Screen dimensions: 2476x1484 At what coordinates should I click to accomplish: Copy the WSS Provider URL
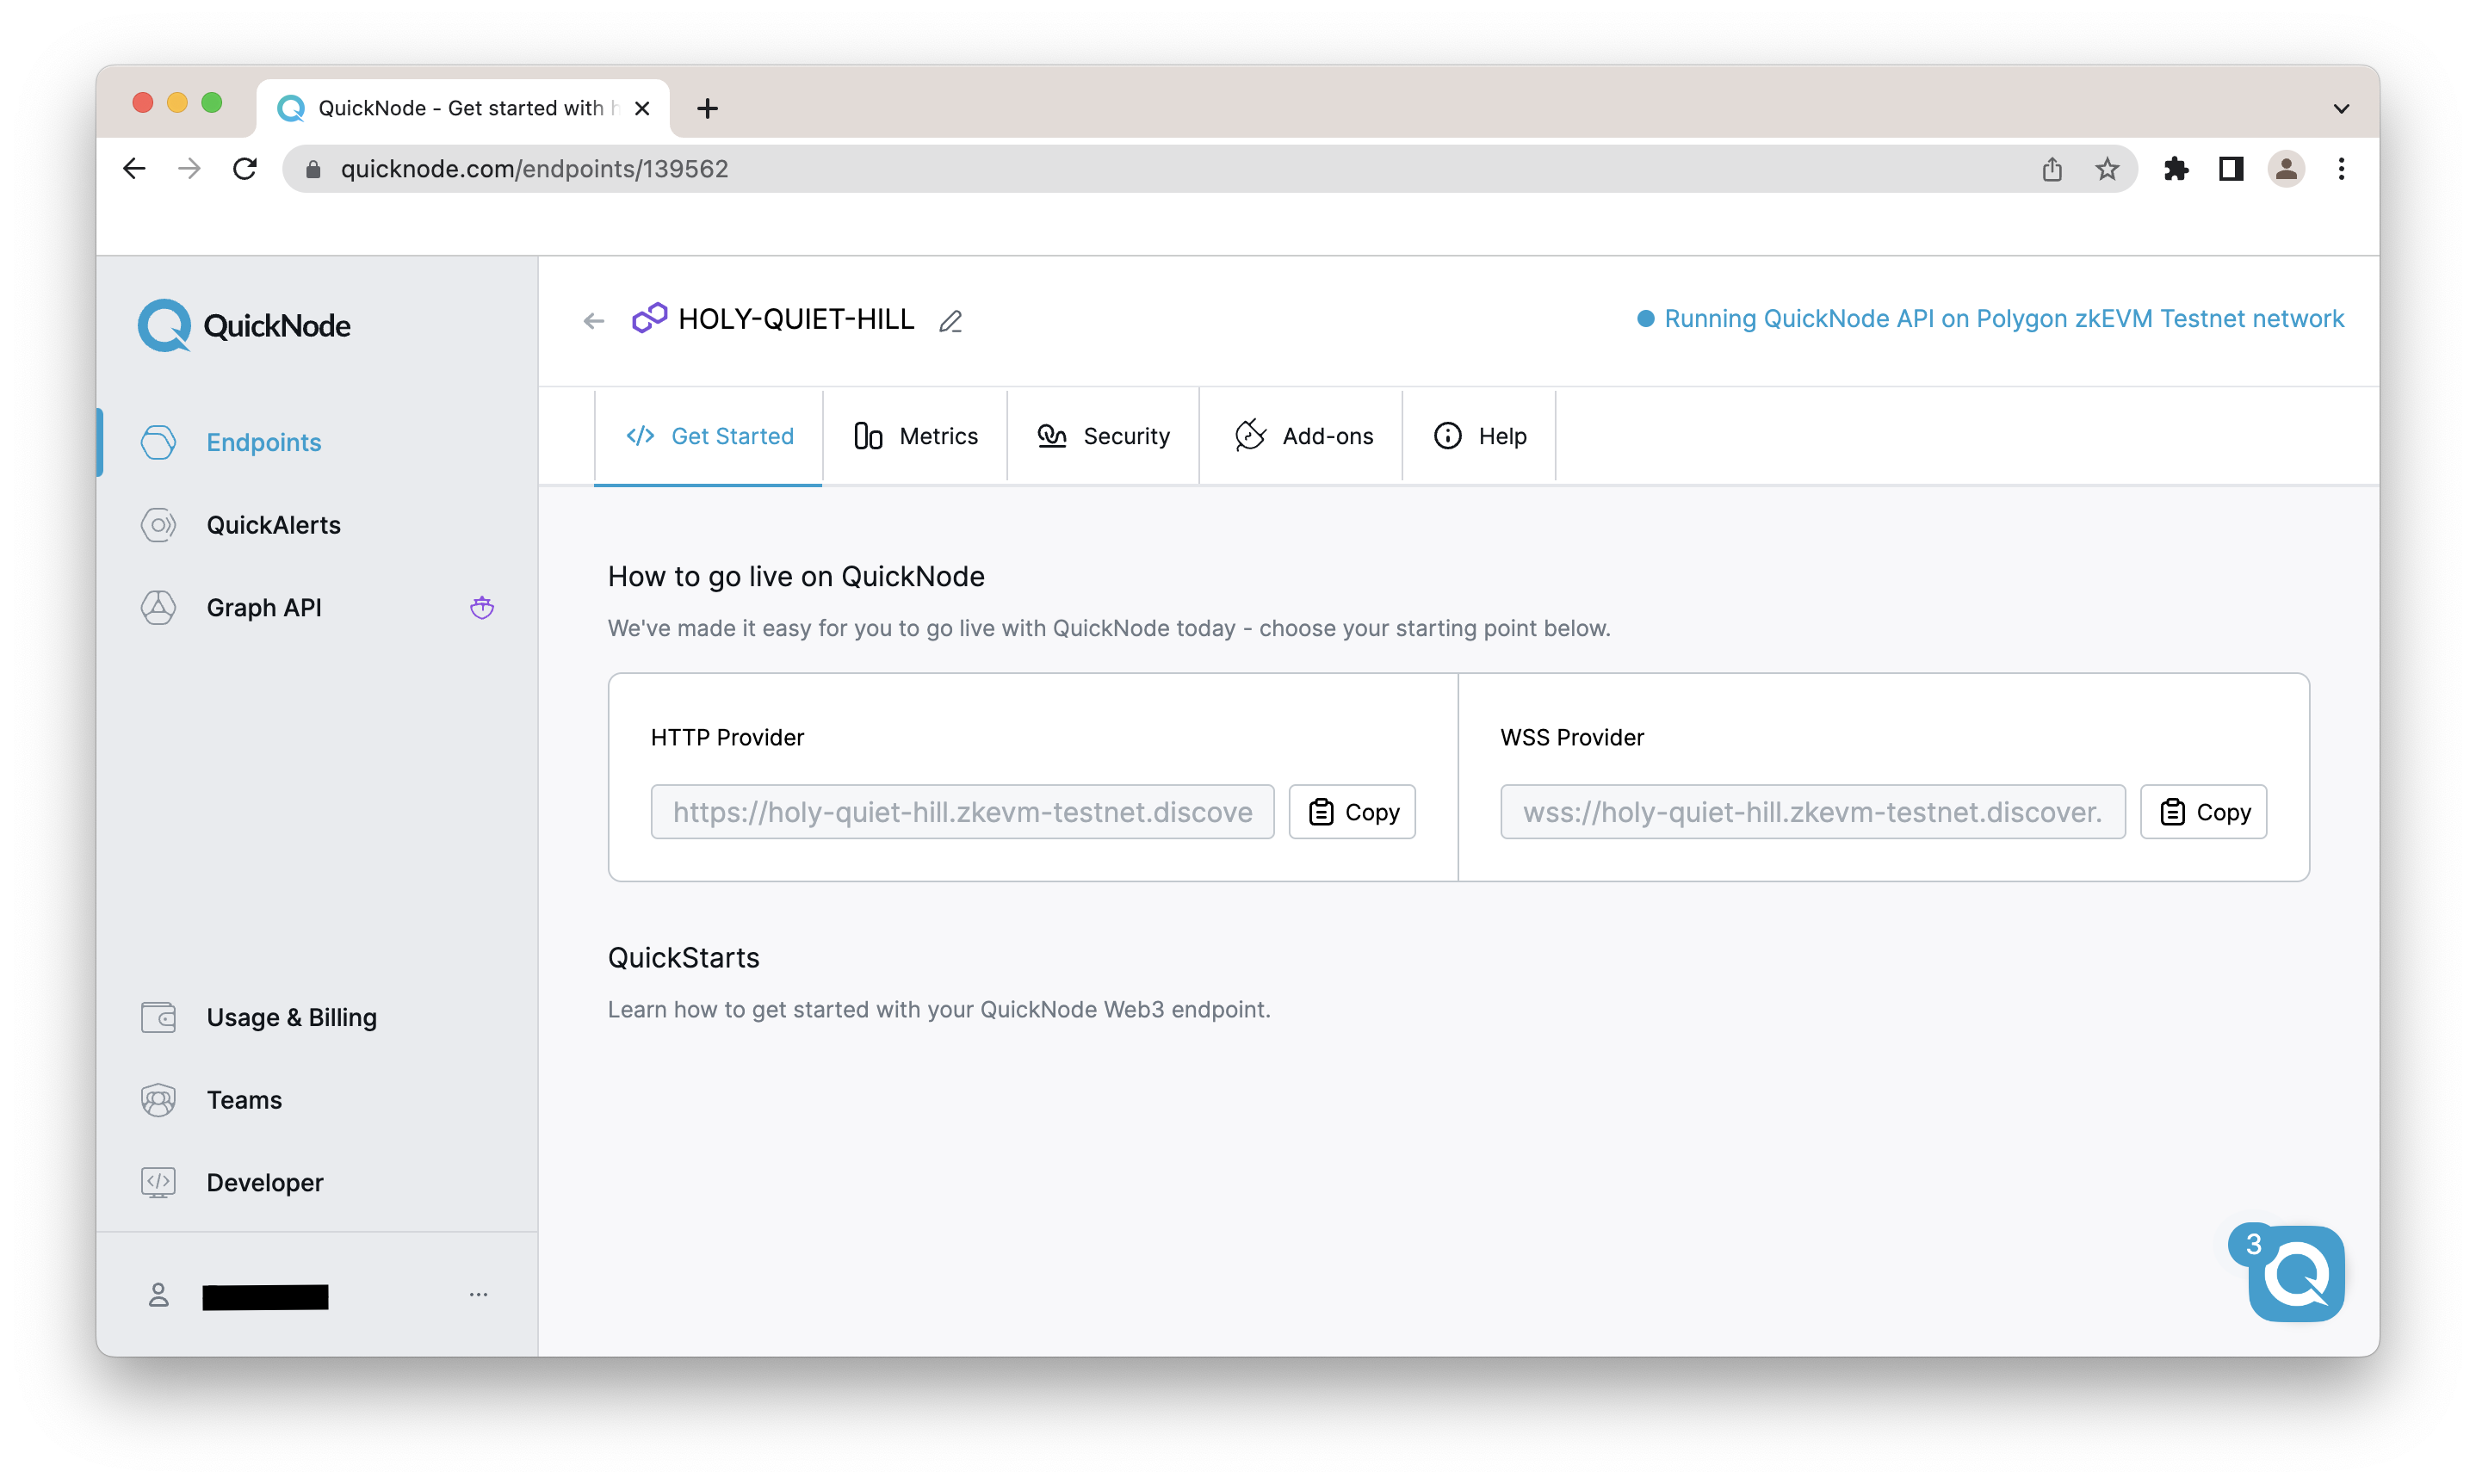click(2203, 812)
